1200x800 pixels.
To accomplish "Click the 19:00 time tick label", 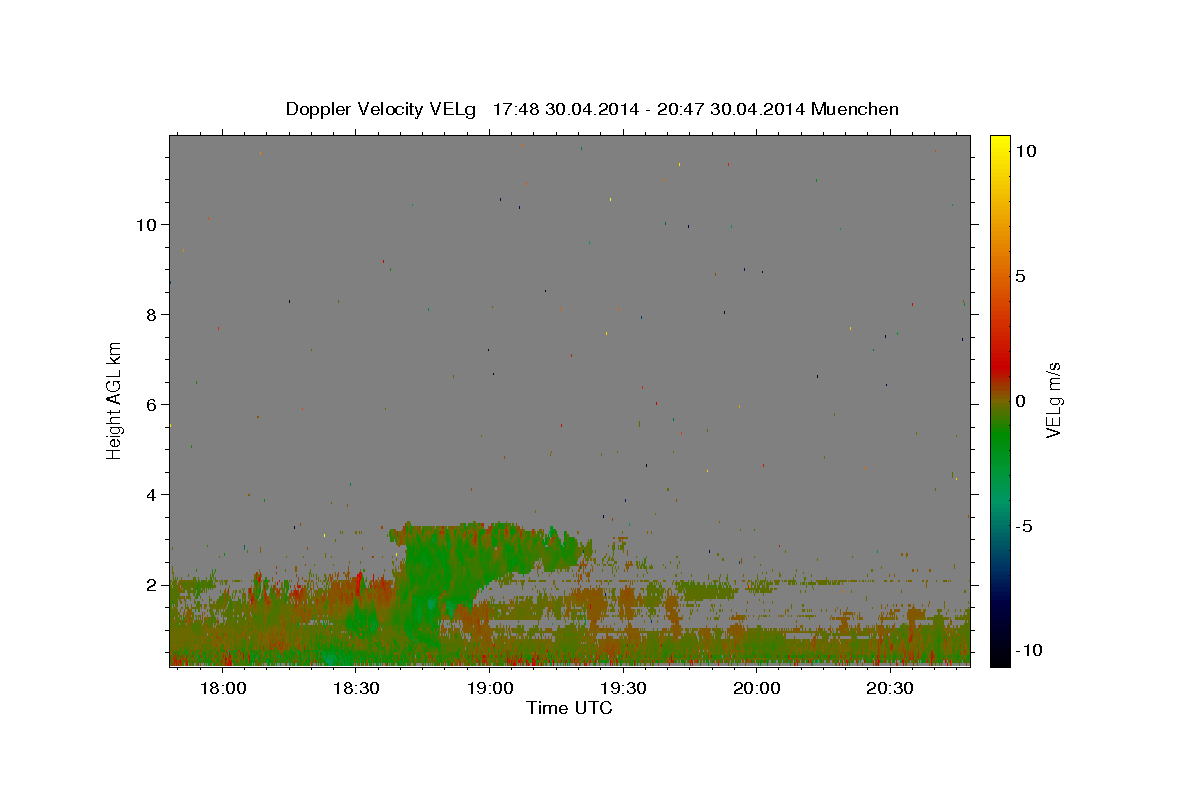I will click(490, 689).
